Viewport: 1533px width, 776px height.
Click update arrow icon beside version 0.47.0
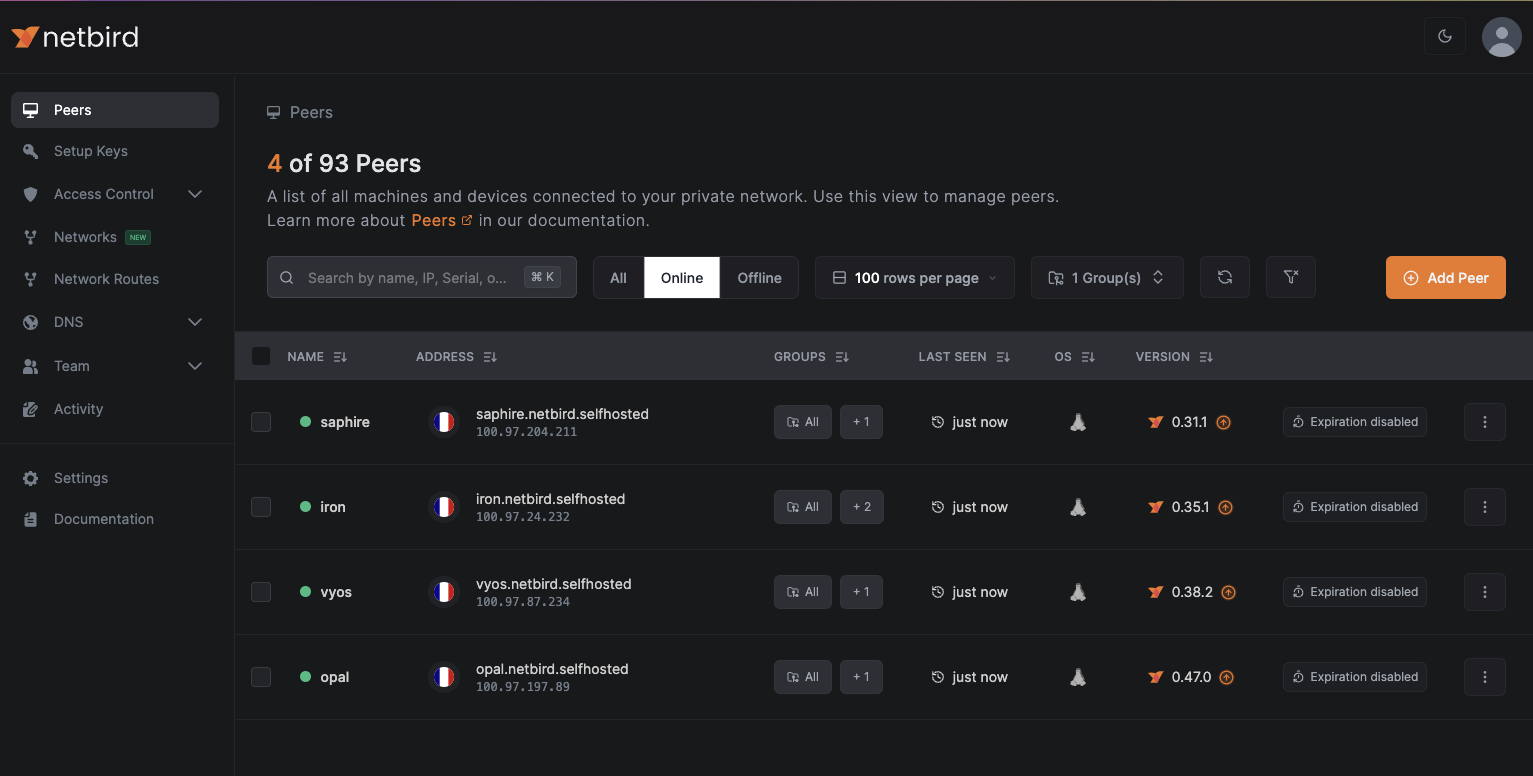pyautogui.click(x=1226, y=677)
